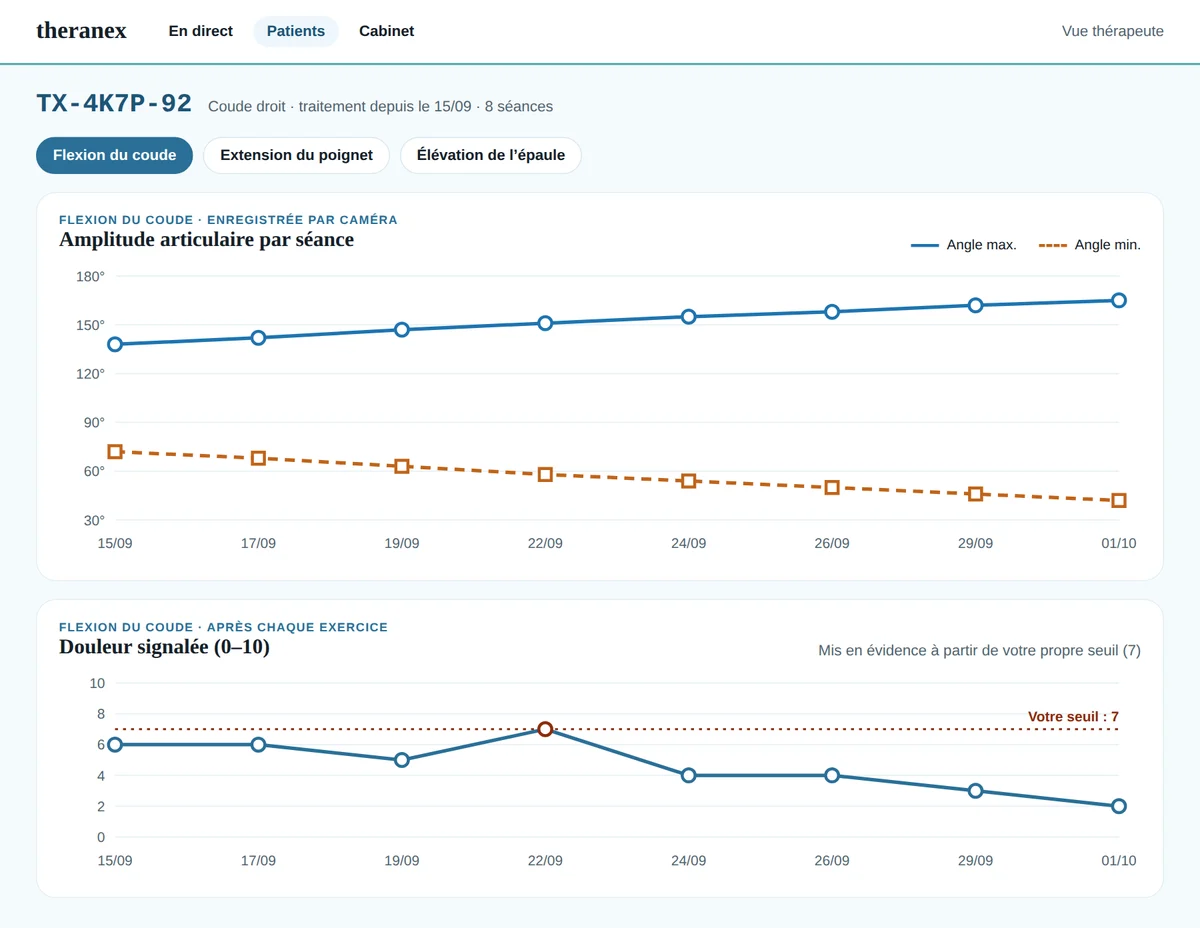Click the highlighted threshold pain point on 22/09
1200x928 pixels.
point(545,729)
